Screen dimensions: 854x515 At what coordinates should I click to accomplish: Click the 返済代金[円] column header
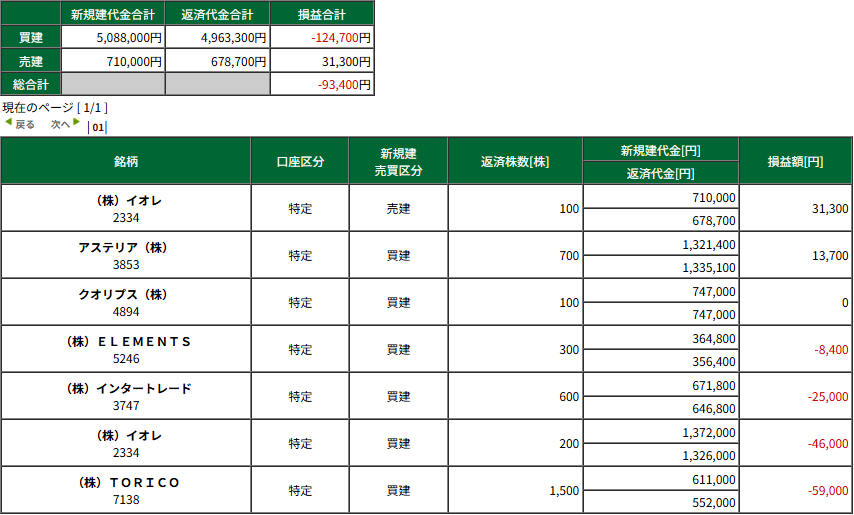click(x=661, y=173)
